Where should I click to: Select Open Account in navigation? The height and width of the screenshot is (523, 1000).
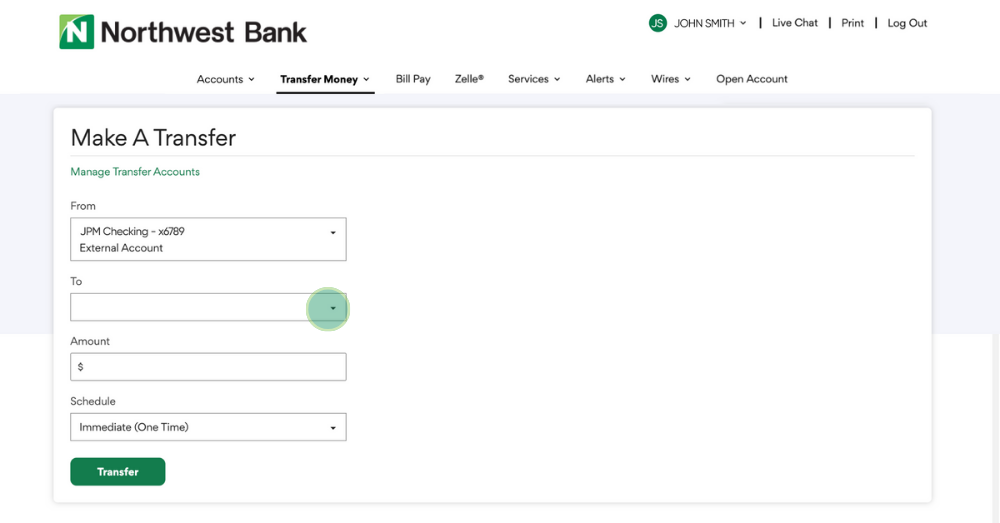(752, 79)
